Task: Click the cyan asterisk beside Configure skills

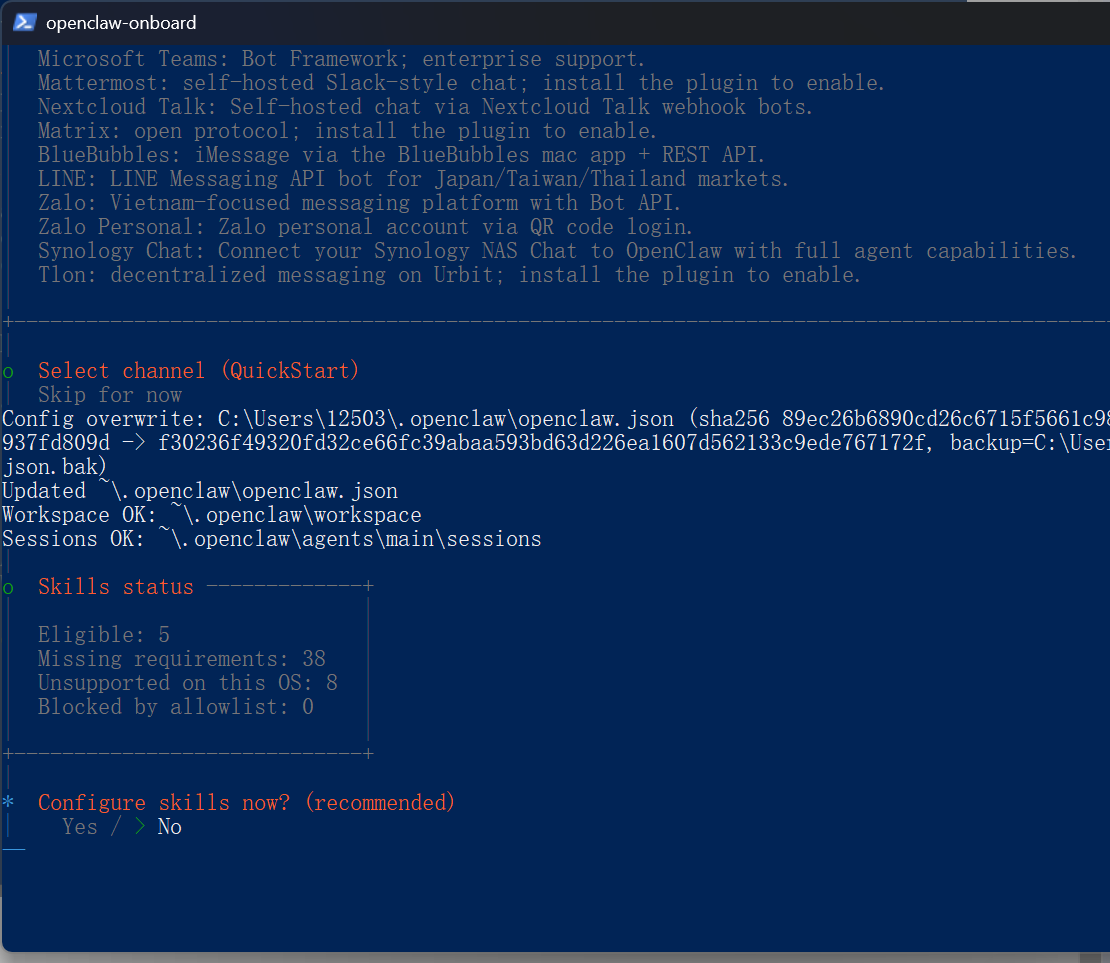Action: tap(8, 803)
